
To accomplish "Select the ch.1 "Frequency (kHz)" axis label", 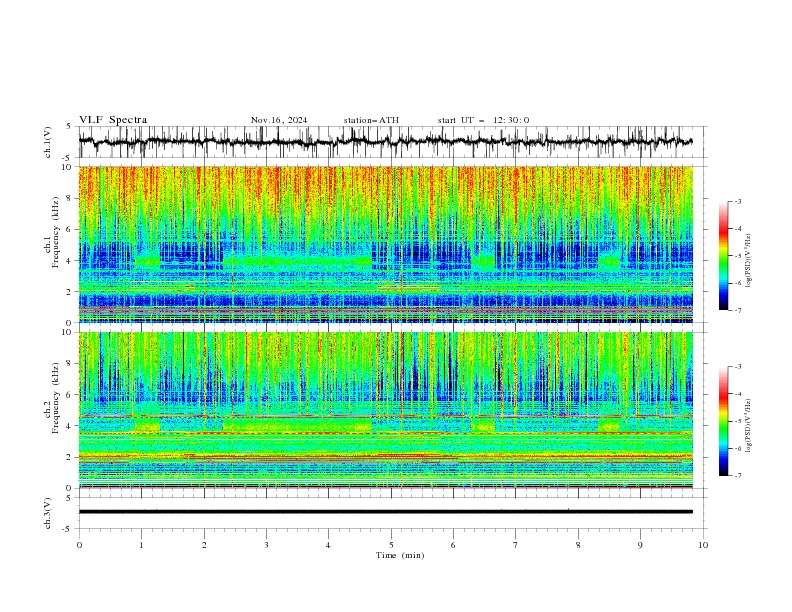I will [56, 232].
